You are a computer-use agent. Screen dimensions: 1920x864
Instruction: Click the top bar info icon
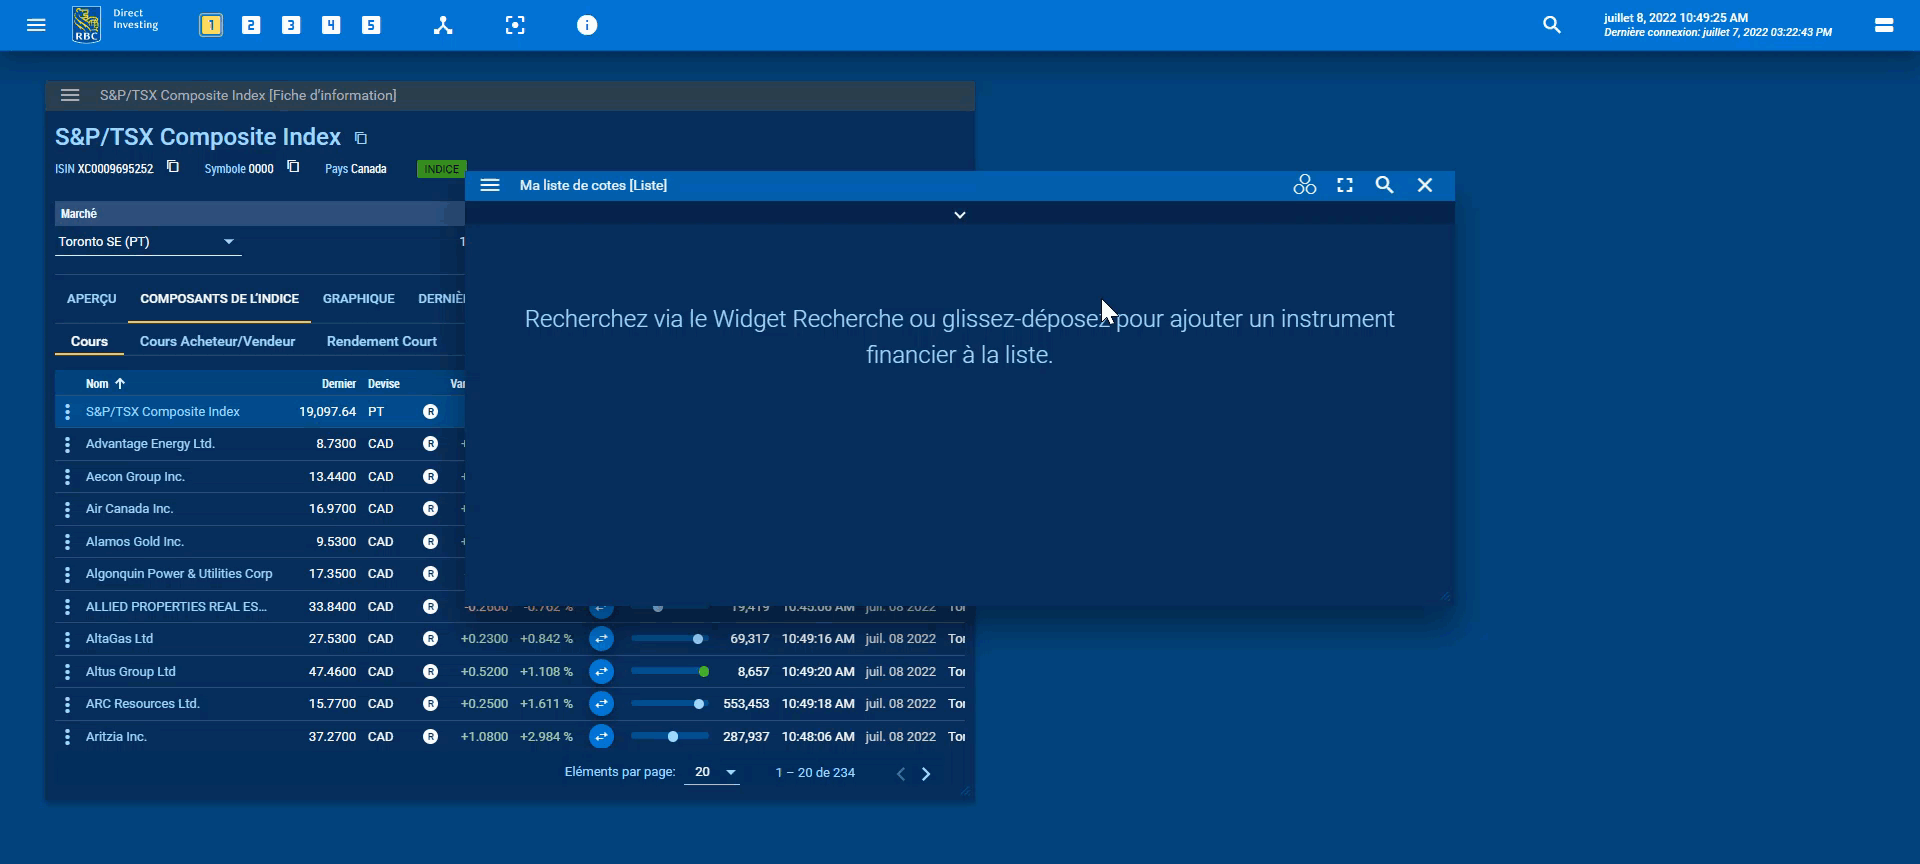587,25
